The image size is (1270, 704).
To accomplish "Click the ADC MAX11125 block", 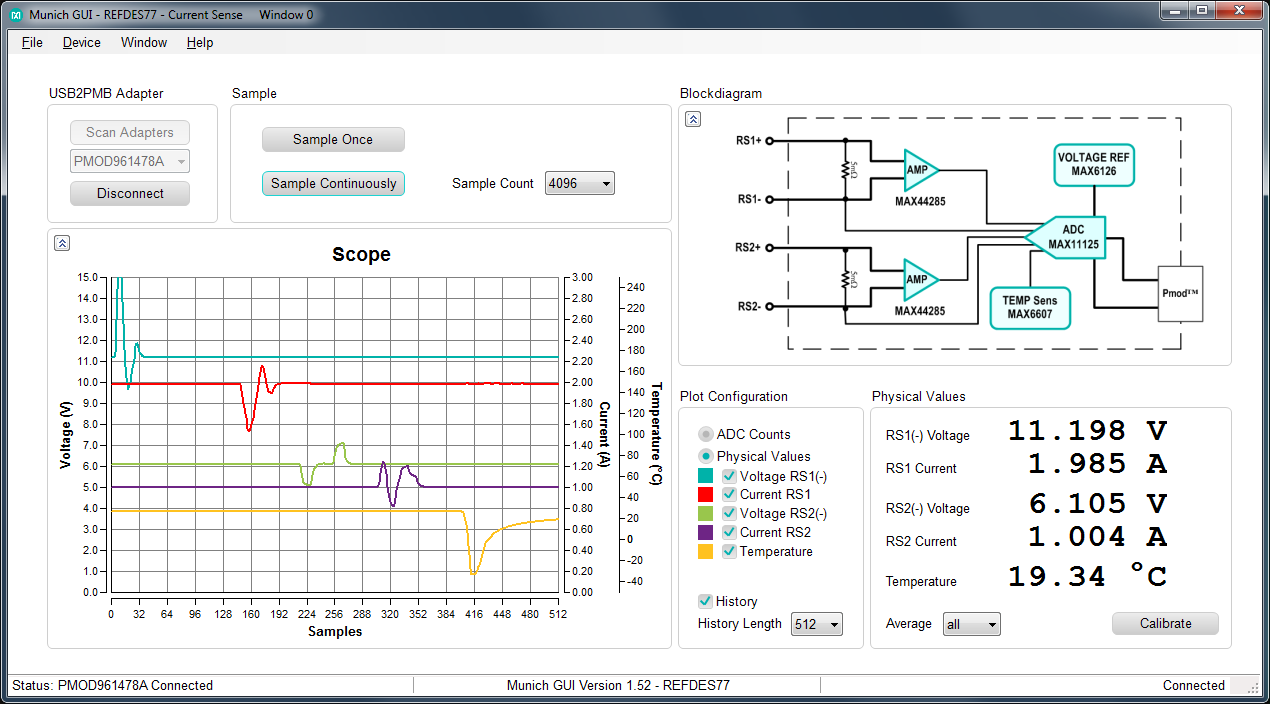I will (x=1068, y=237).
